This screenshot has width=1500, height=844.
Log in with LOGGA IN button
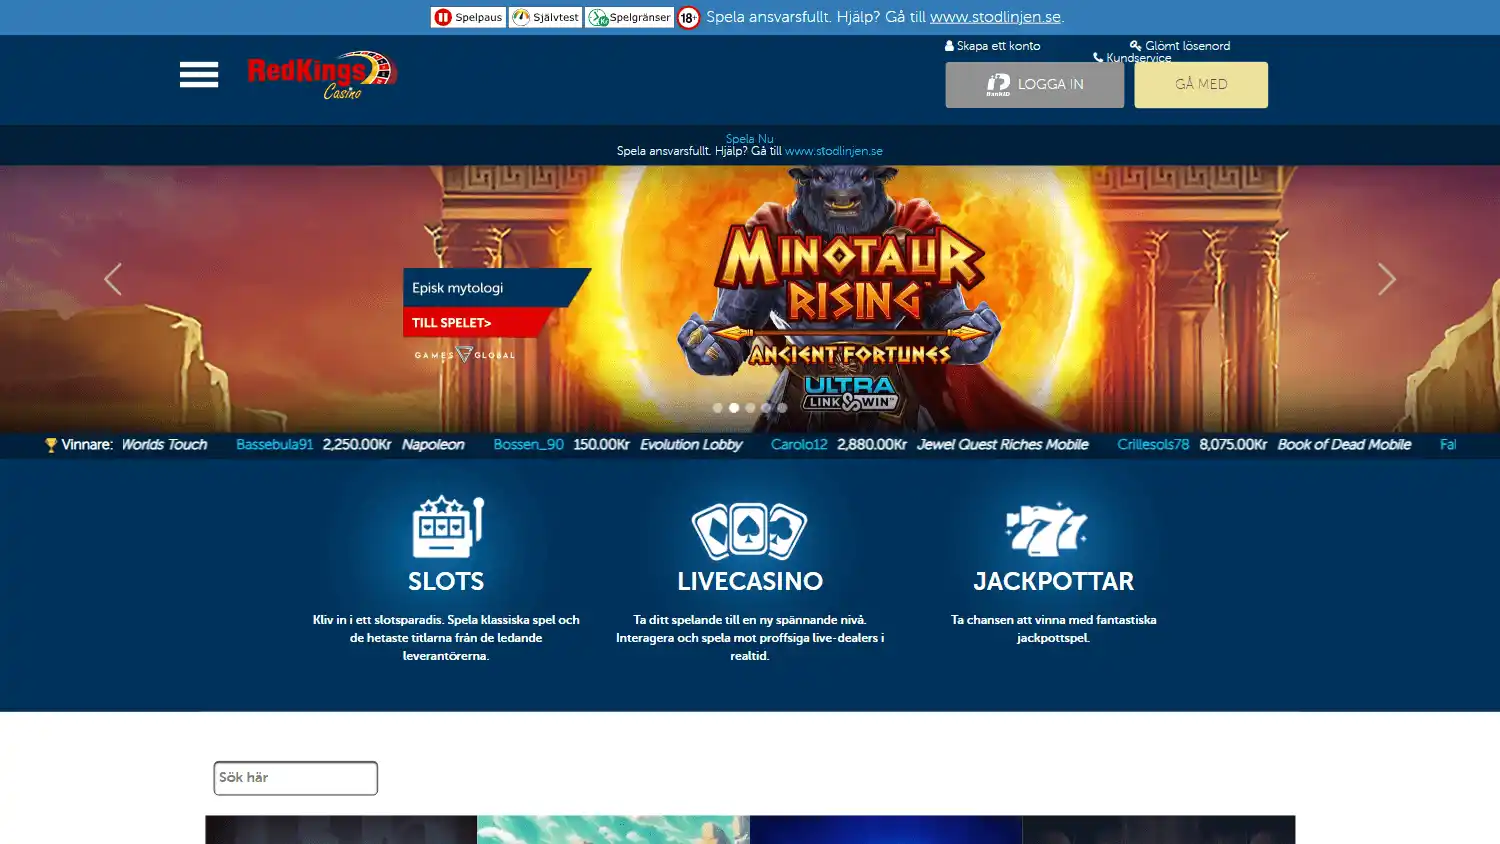1035,85
